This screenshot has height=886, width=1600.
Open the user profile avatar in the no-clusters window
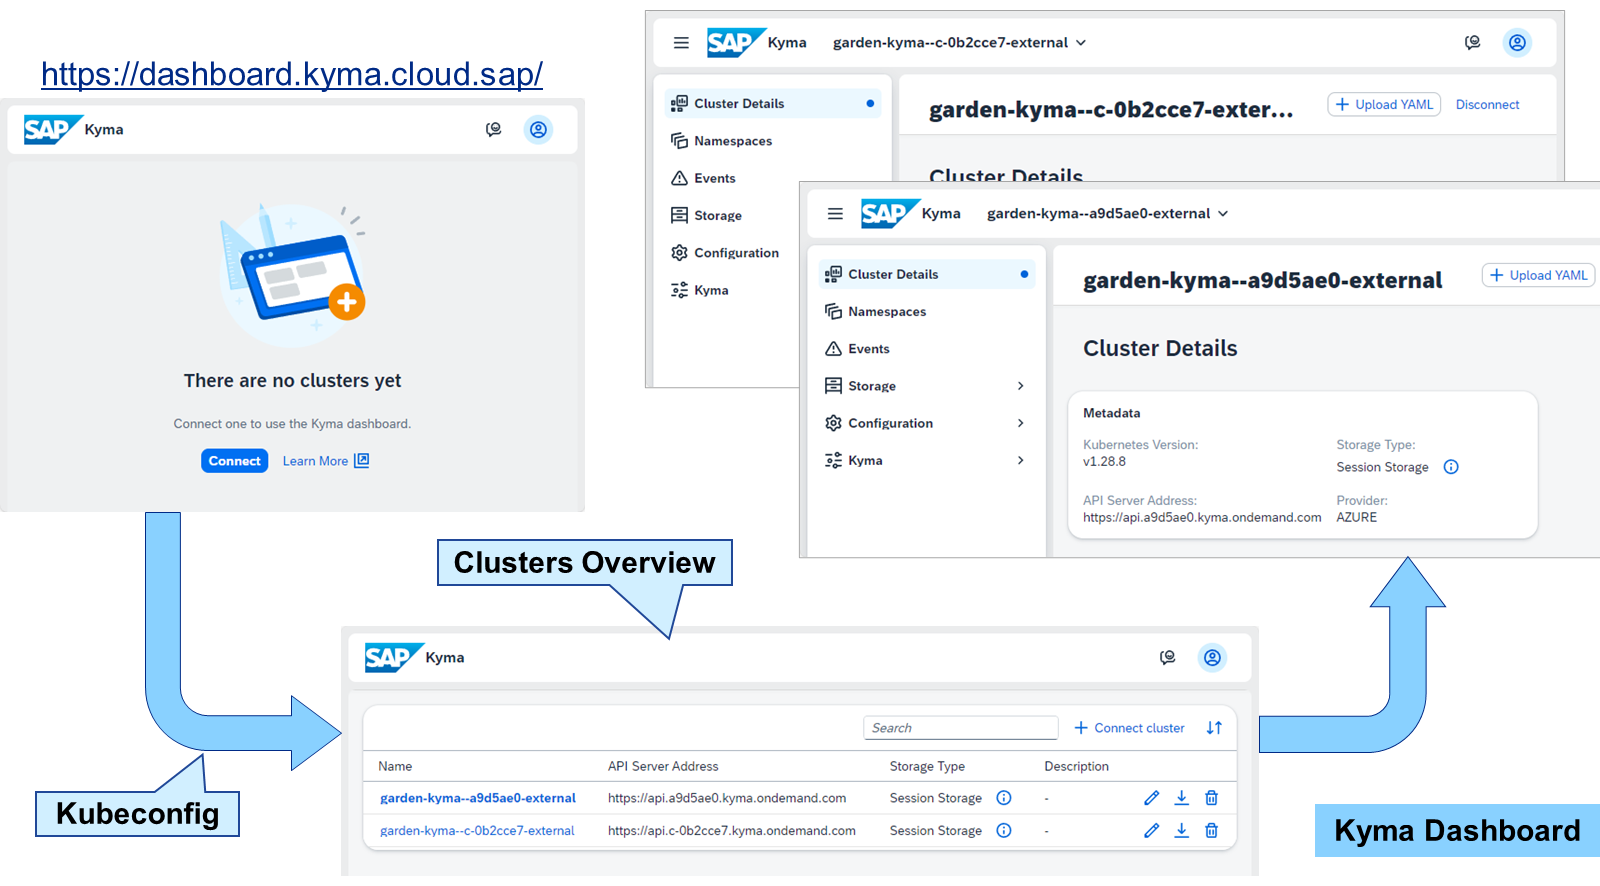point(538,129)
